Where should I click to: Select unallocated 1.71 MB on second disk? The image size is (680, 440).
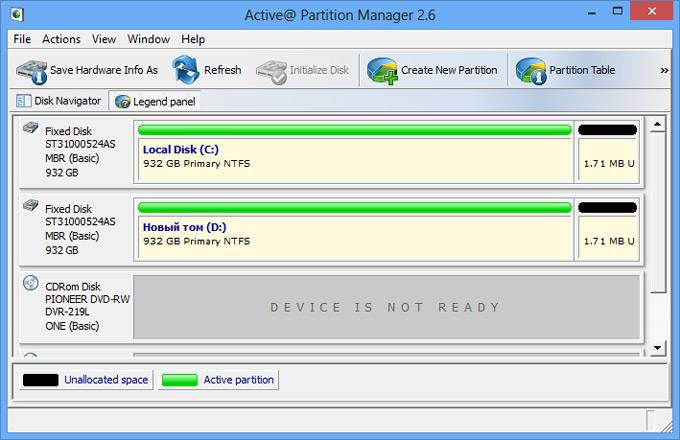click(608, 238)
